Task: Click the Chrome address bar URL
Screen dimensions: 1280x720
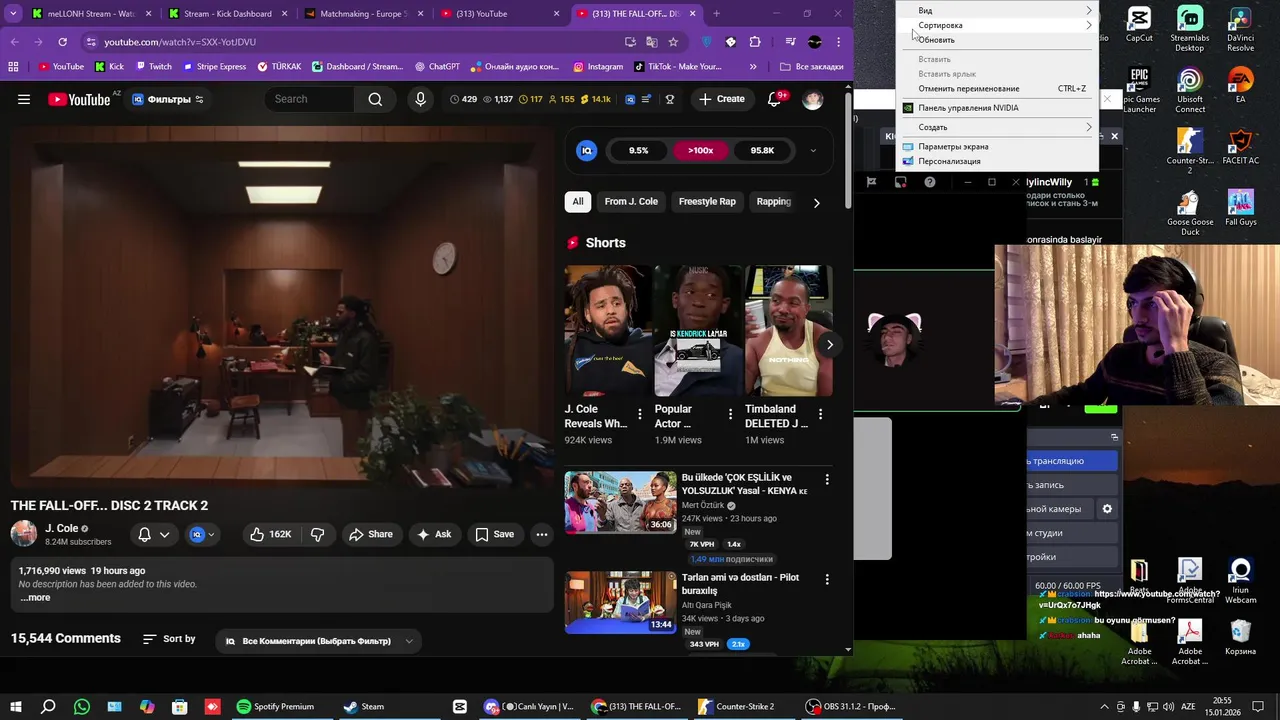Action: point(180,42)
